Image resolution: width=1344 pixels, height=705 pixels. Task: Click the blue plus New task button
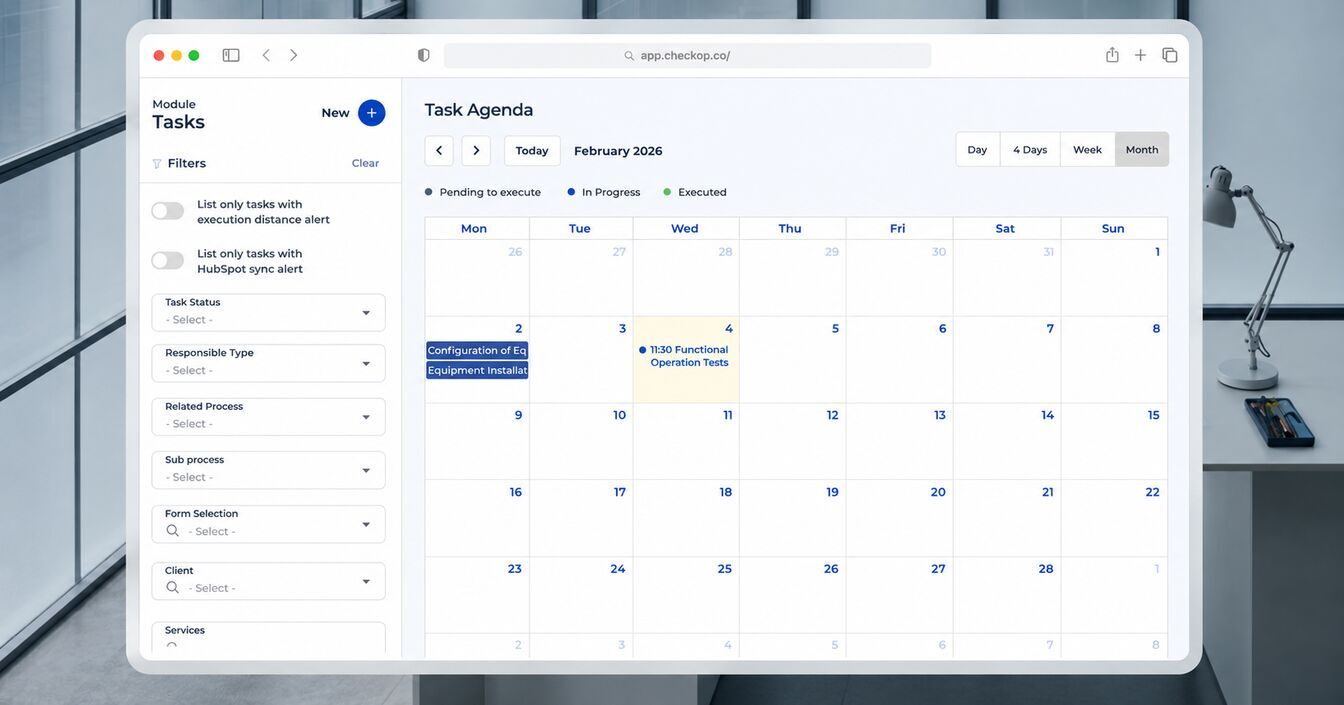[x=371, y=113]
